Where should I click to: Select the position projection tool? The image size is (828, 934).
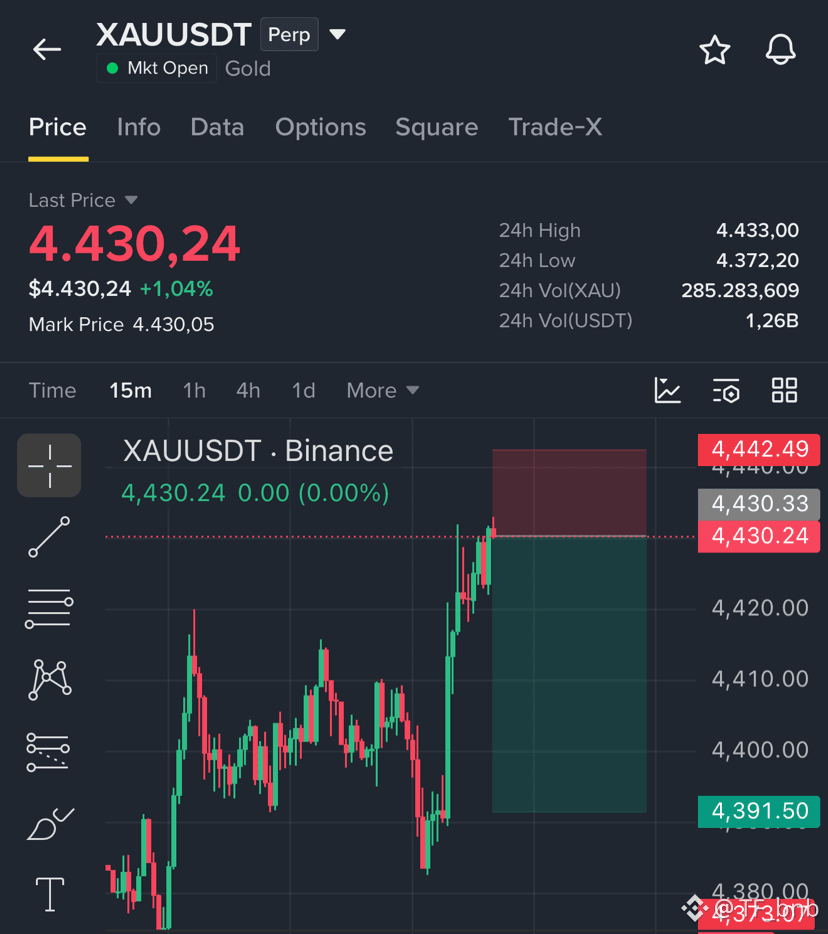pos(48,752)
